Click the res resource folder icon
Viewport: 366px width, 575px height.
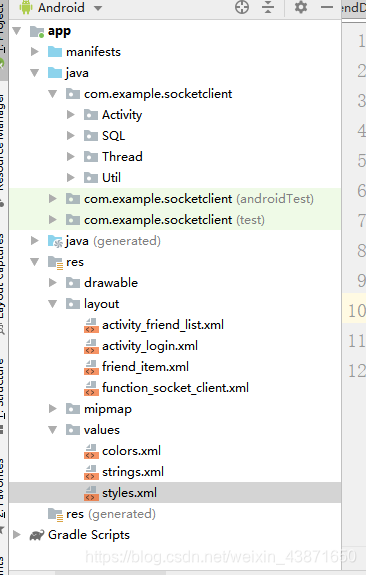pos(55,262)
